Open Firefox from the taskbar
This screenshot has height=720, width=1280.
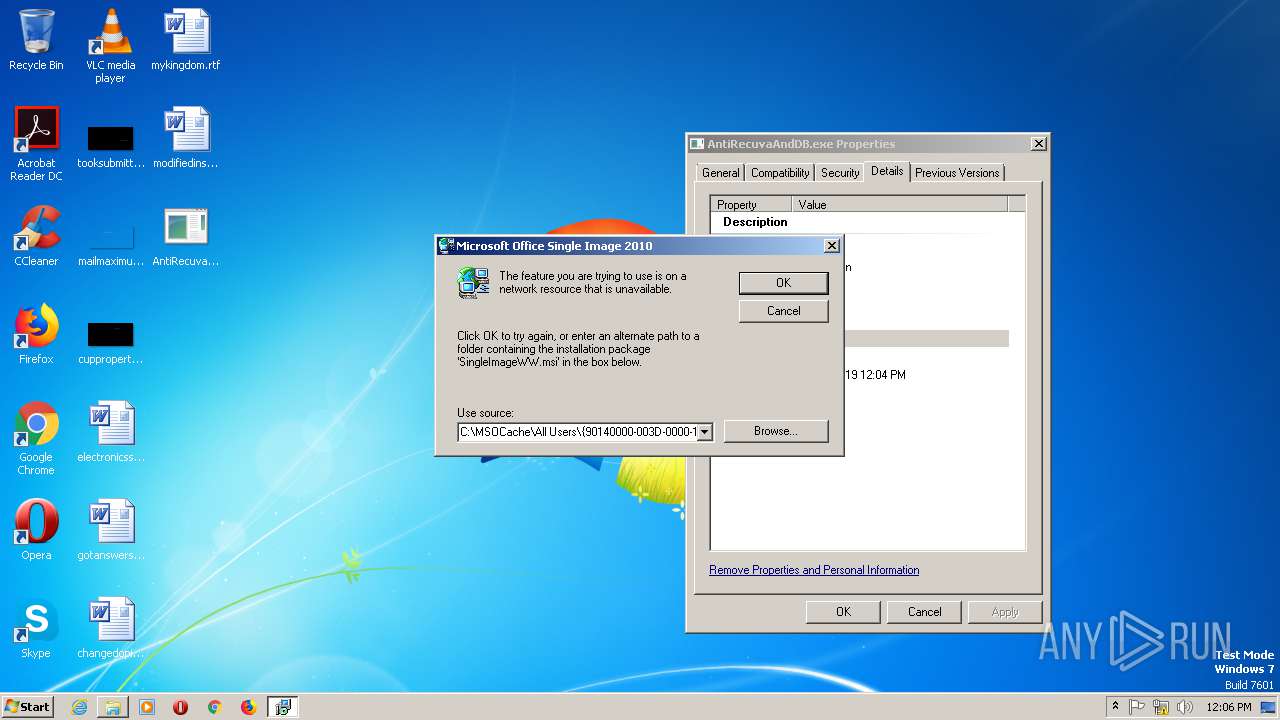[248, 707]
